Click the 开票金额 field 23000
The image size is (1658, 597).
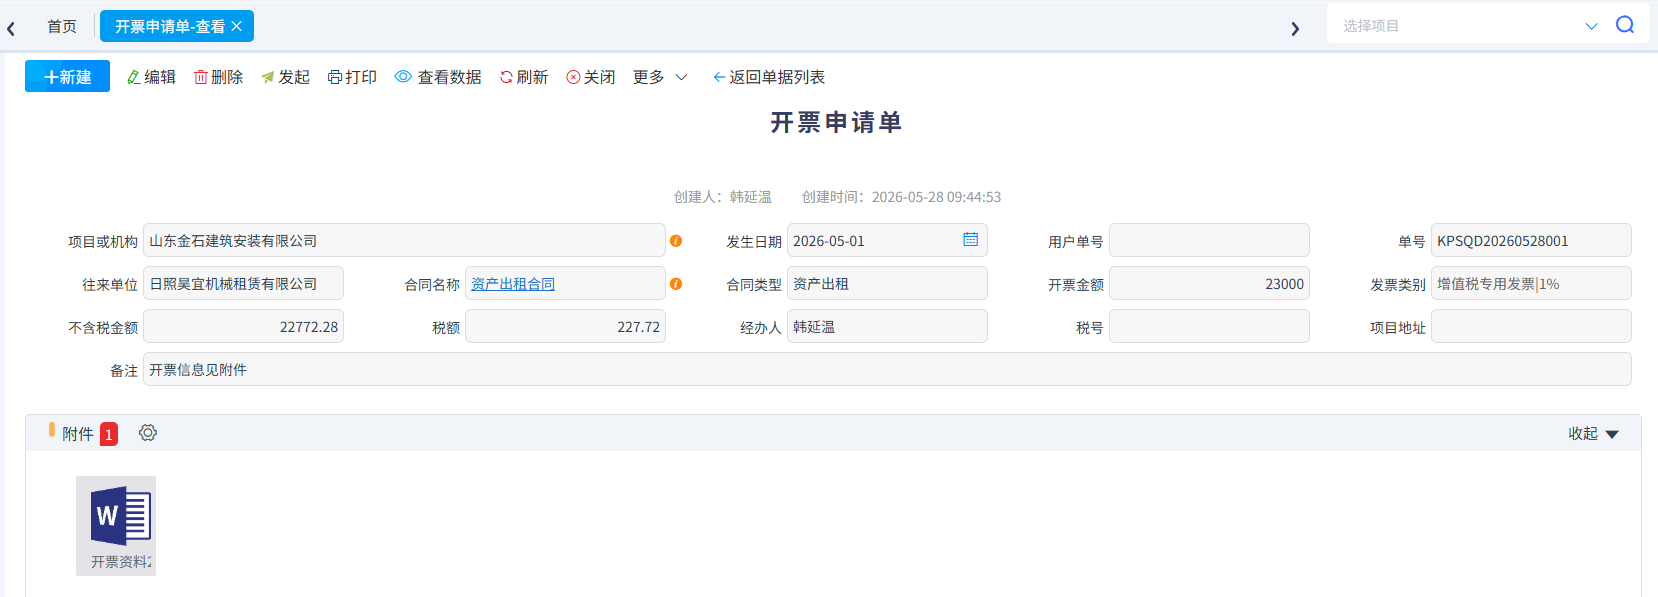tap(1209, 283)
